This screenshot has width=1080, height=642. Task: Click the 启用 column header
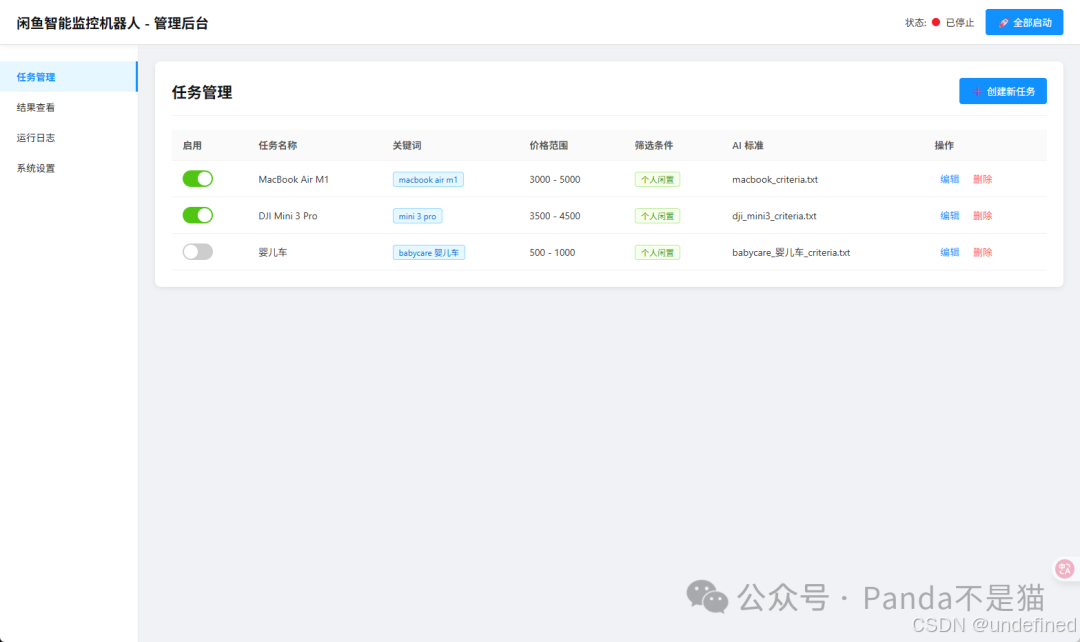192,145
